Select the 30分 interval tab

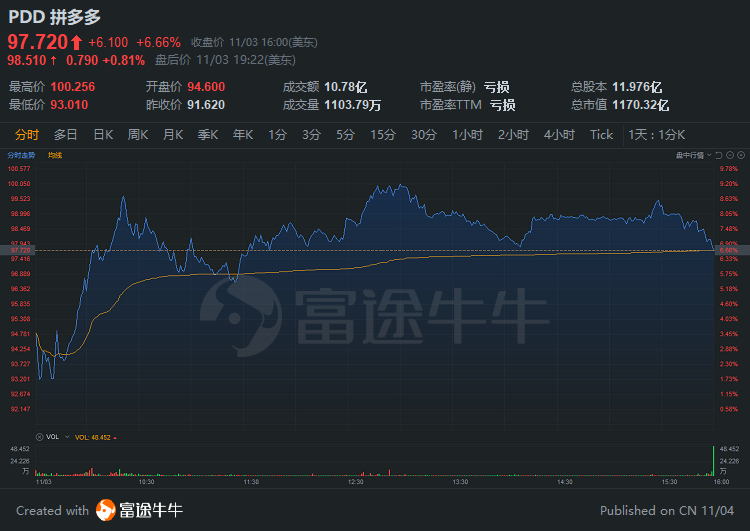coord(424,135)
